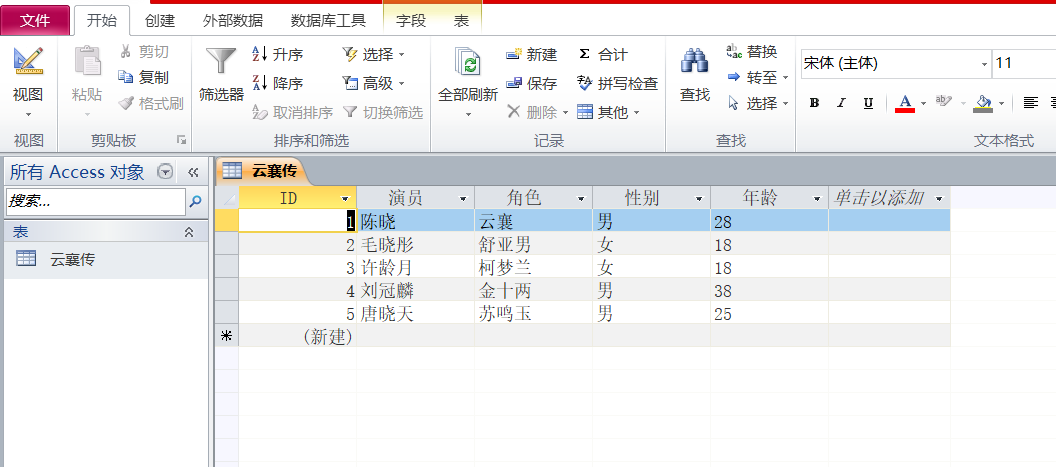The image size is (1056, 467).
Task: Create a record with 新建
Action: [531, 55]
